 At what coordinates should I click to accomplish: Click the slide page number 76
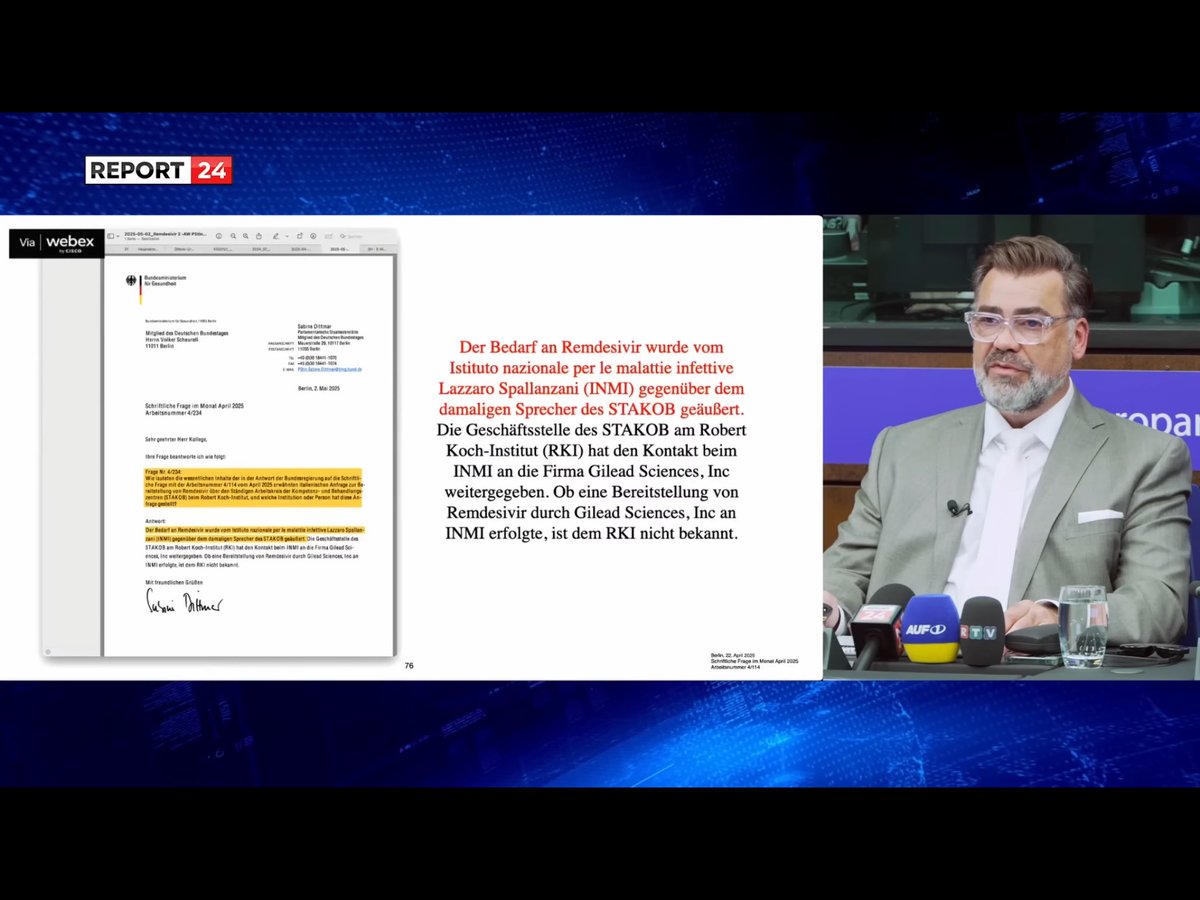coord(409,665)
